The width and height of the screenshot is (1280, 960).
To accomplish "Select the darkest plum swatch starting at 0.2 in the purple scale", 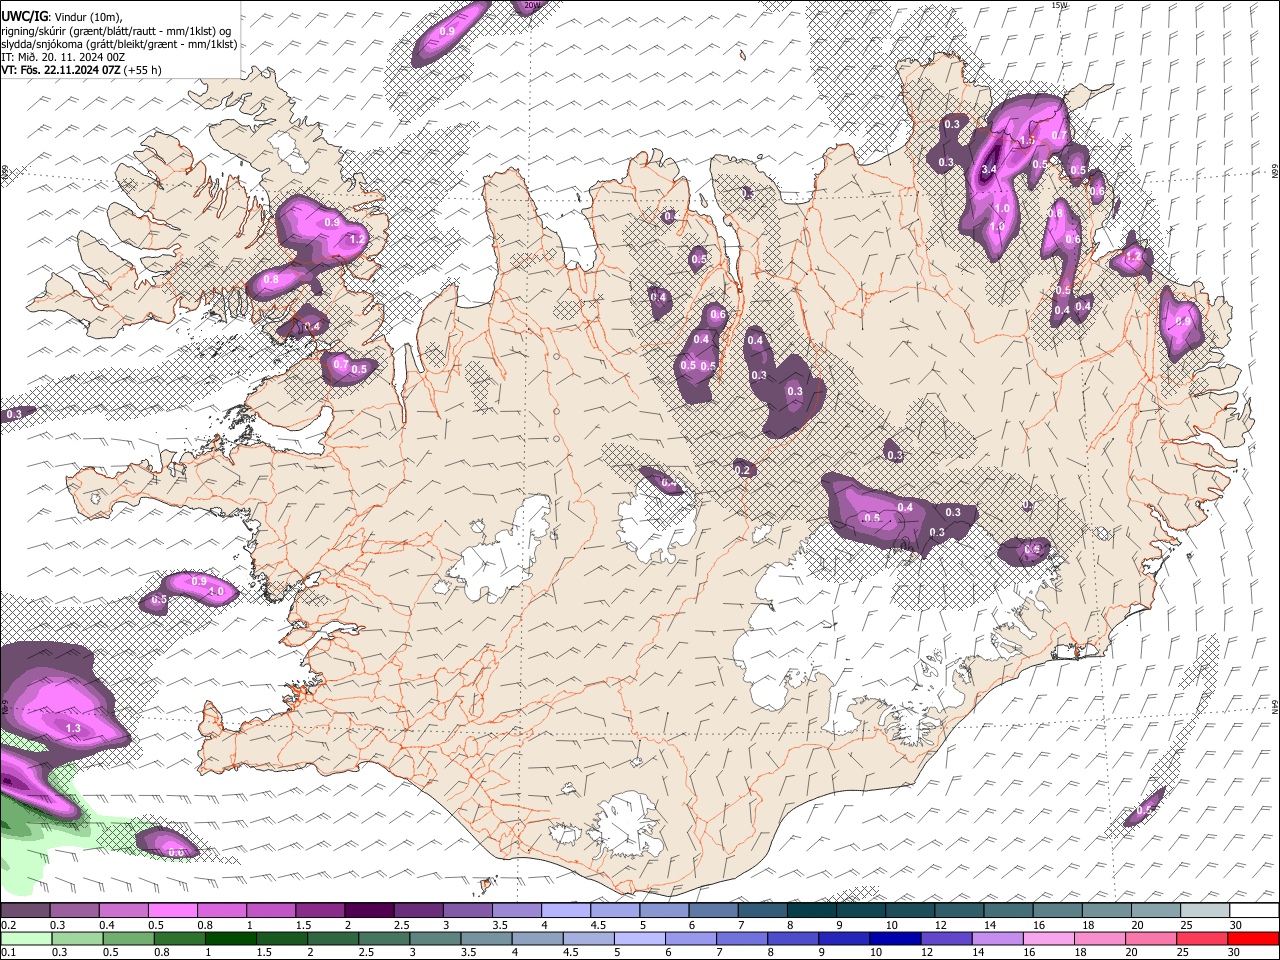I will pos(25,910).
